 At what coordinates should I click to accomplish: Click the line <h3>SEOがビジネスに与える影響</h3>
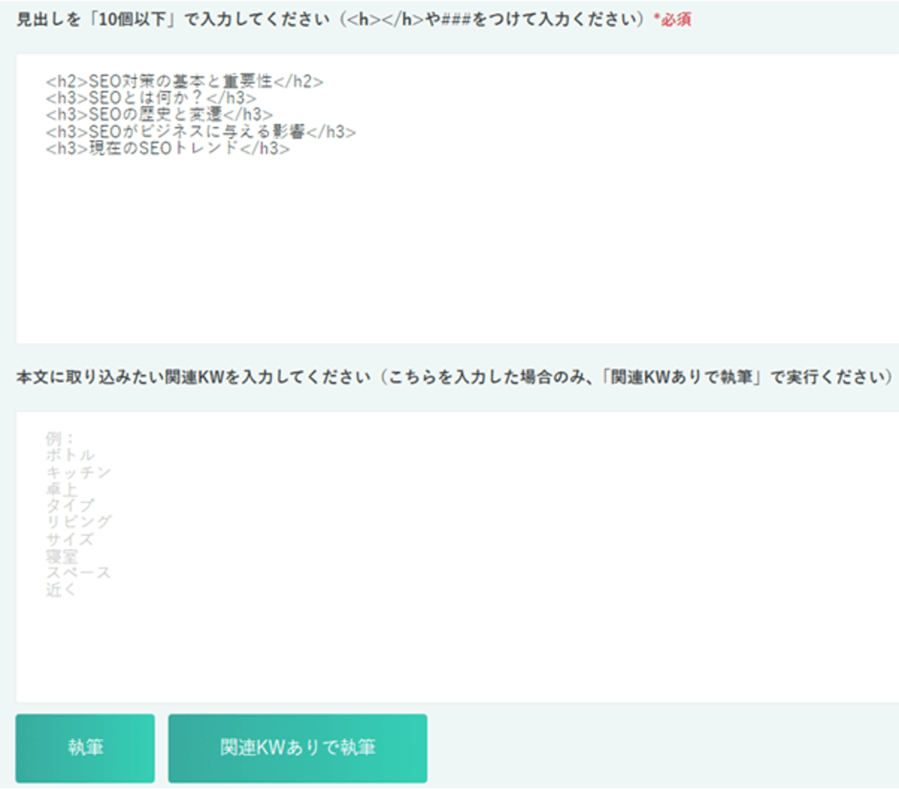[201, 132]
